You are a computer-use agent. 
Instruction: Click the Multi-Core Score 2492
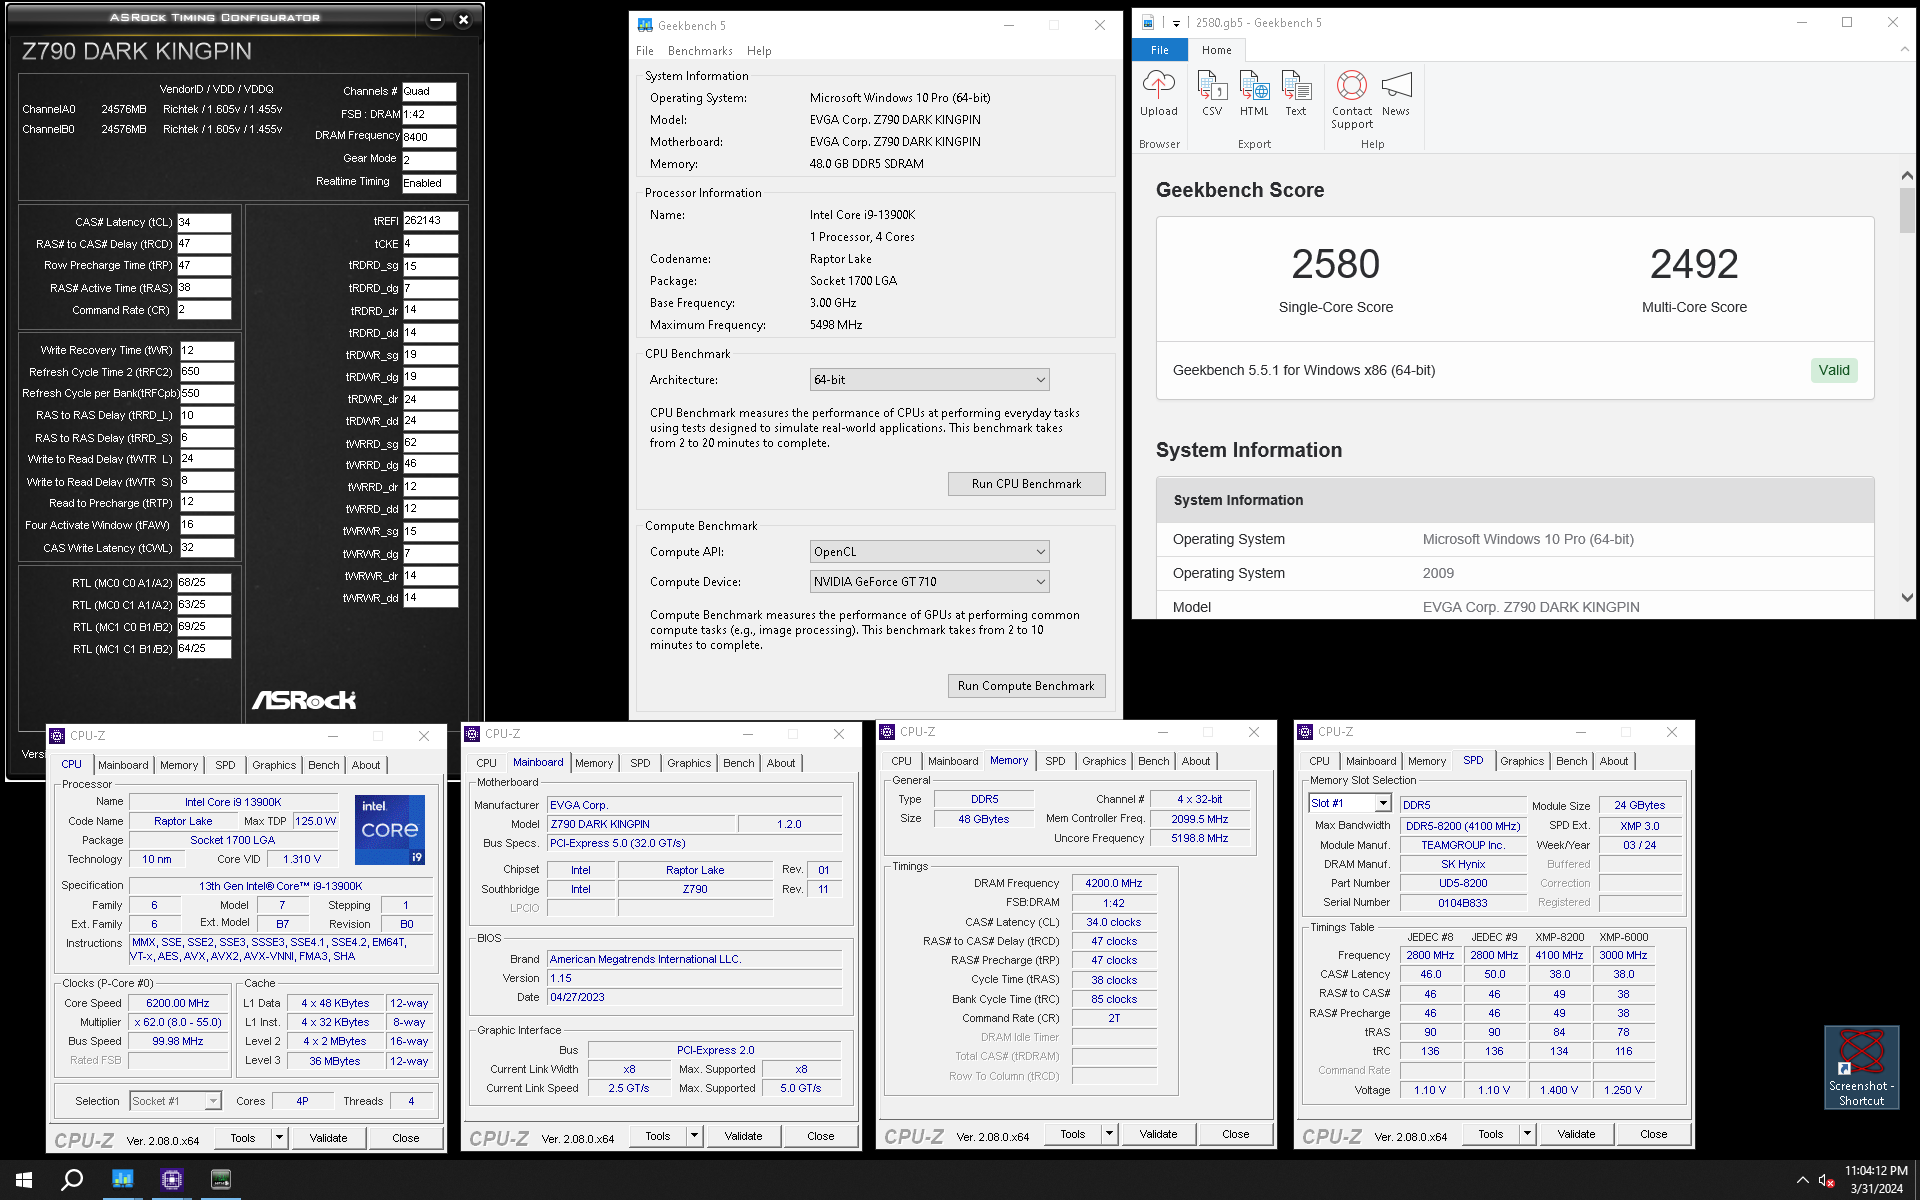coord(1694,264)
